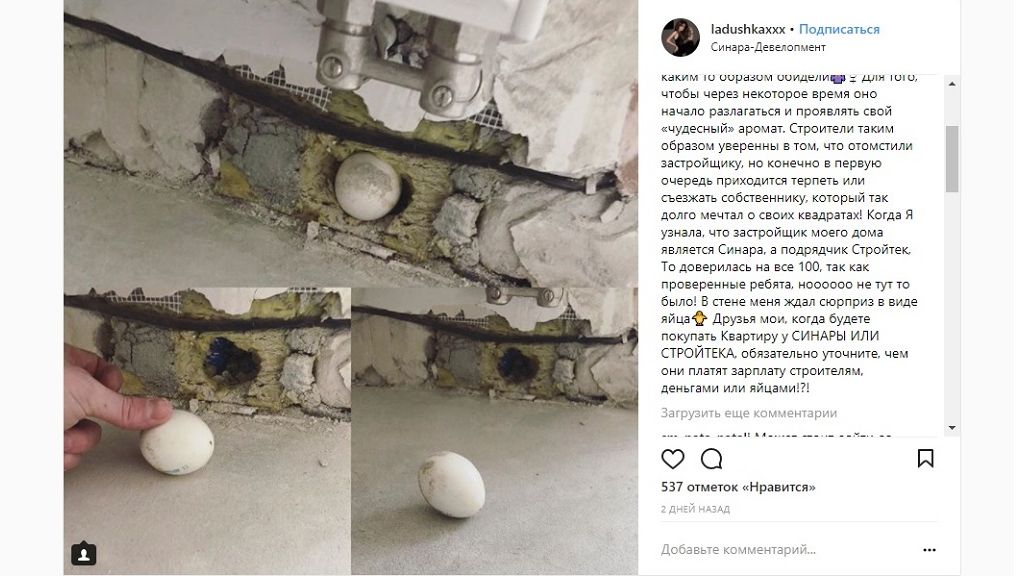This screenshot has height=576, width=1024.
Task: Focus the Добавьте комментарий input field
Action: pyautogui.click(x=784, y=550)
